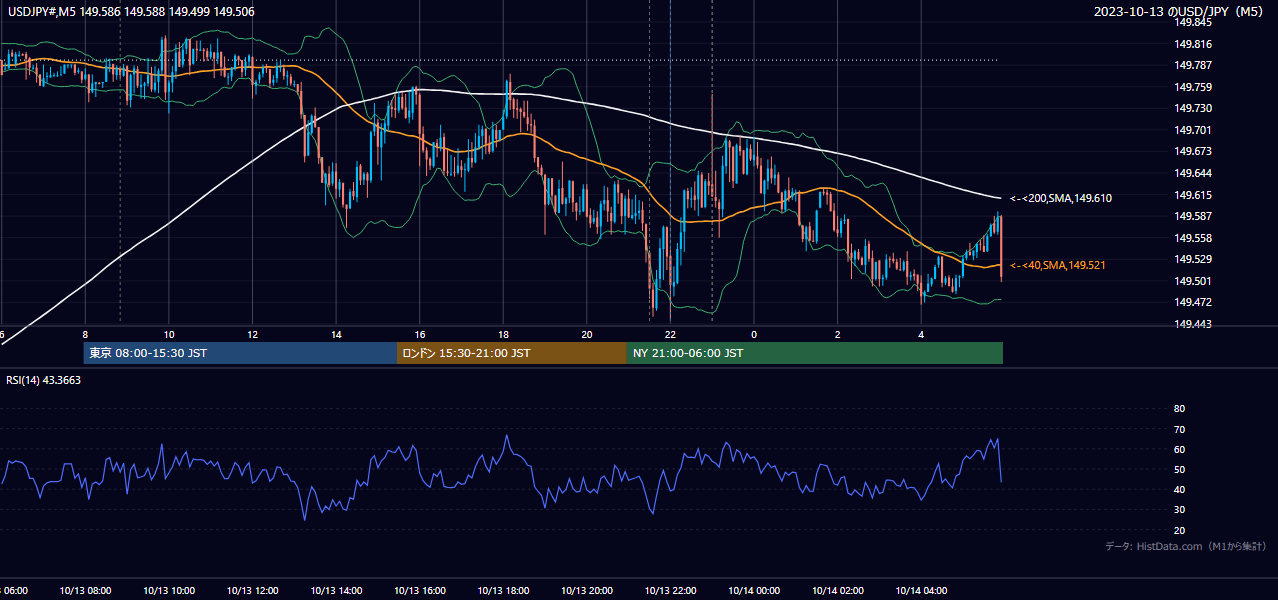Image resolution: width=1278 pixels, height=600 pixels.
Task: Click price axis label 149.644
Action: (1194, 173)
